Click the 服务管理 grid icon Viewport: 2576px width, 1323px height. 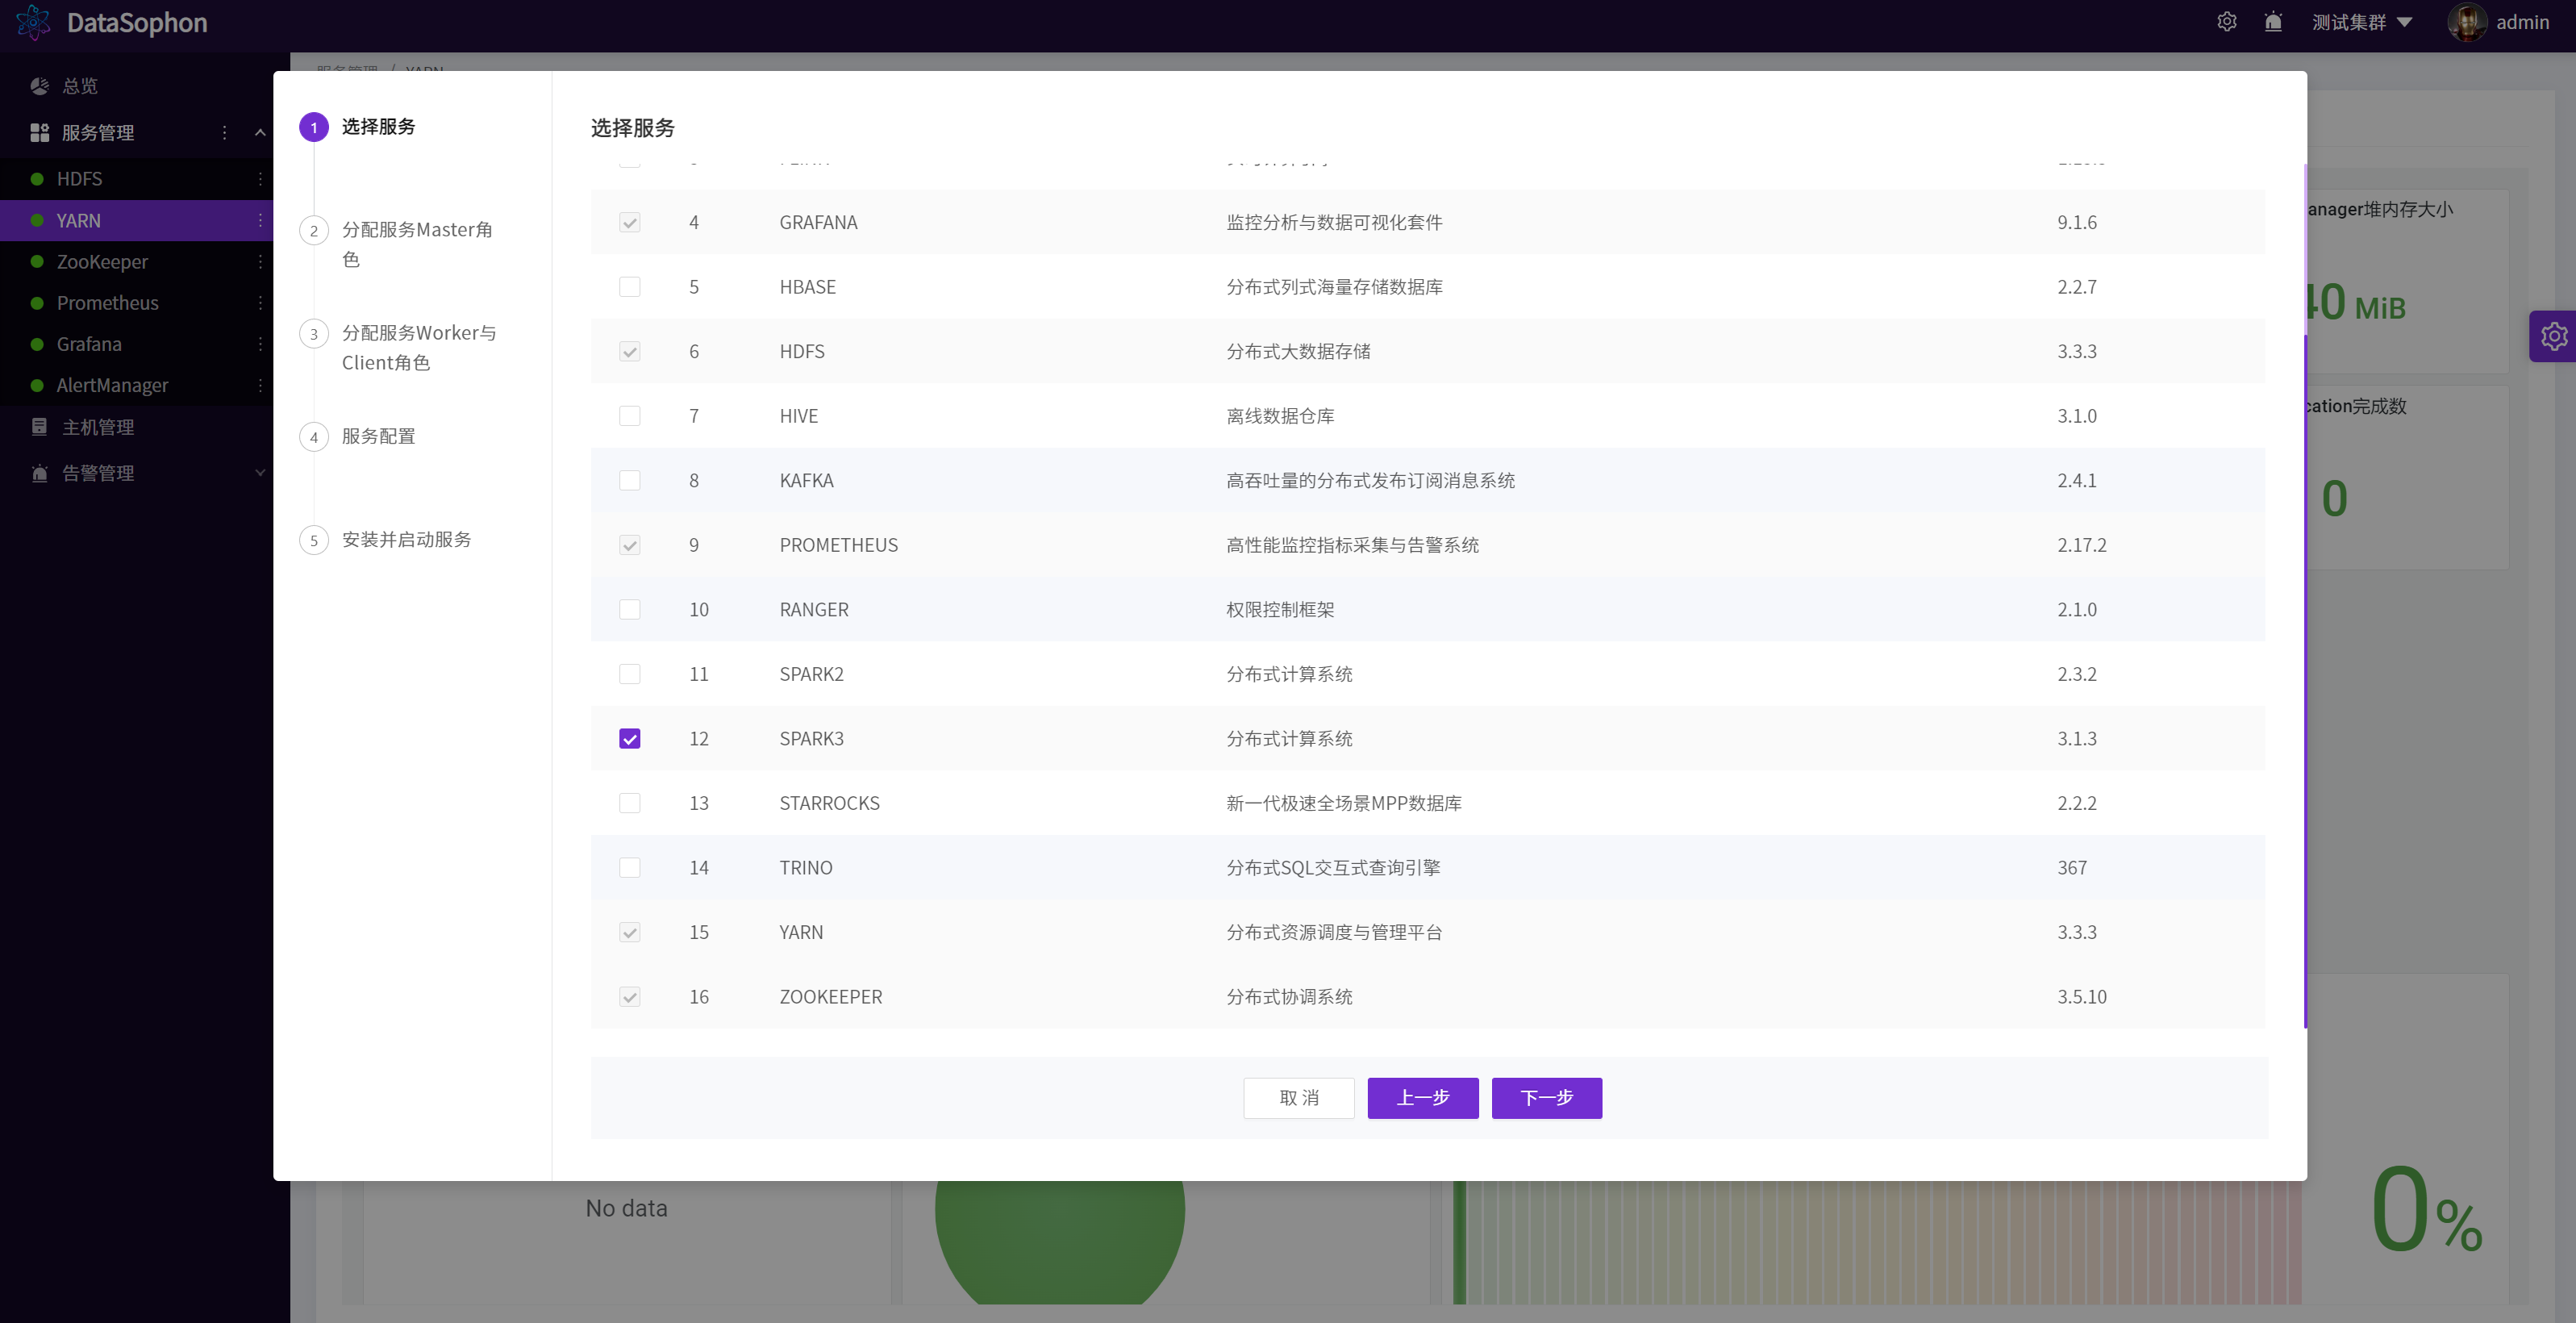[x=40, y=132]
